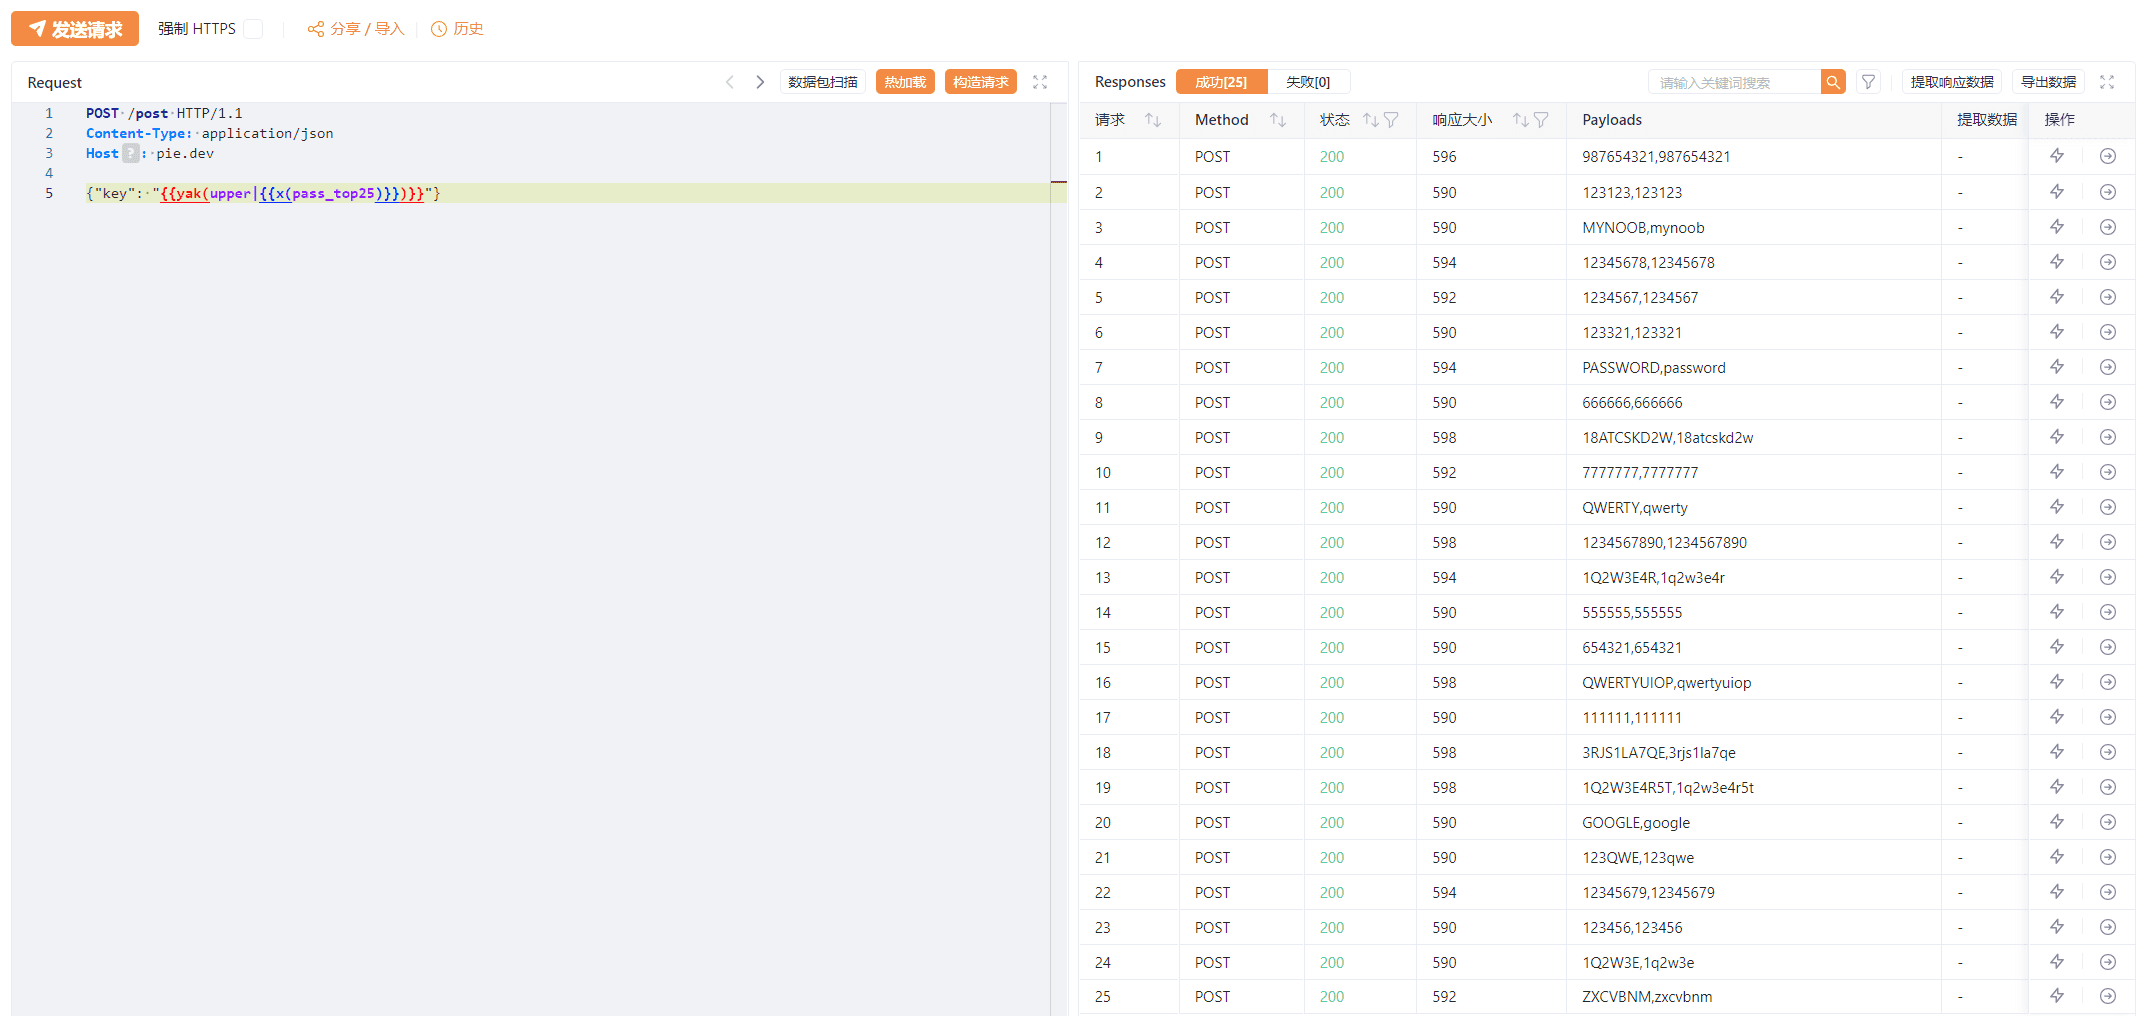The image size is (2145, 1016).
Task: Switch to the 失败[0] tab
Action: pyautogui.click(x=1307, y=82)
